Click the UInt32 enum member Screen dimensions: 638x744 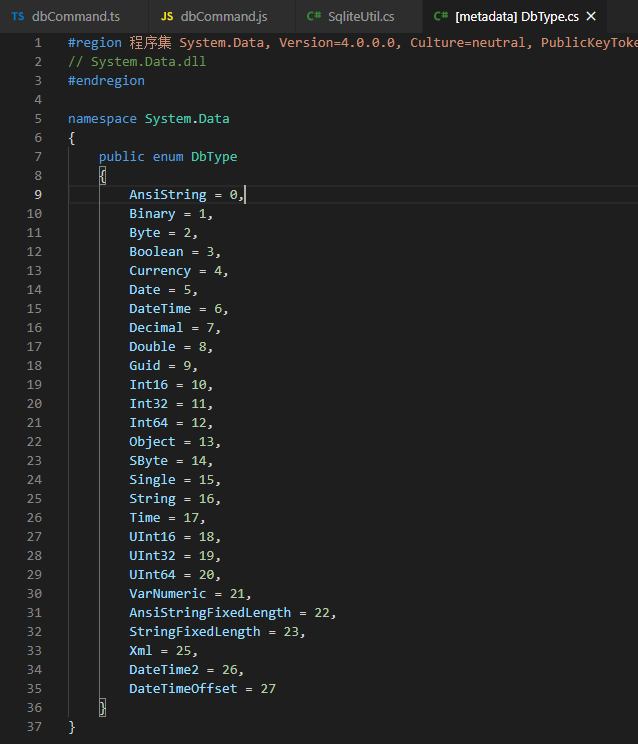coord(152,555)
